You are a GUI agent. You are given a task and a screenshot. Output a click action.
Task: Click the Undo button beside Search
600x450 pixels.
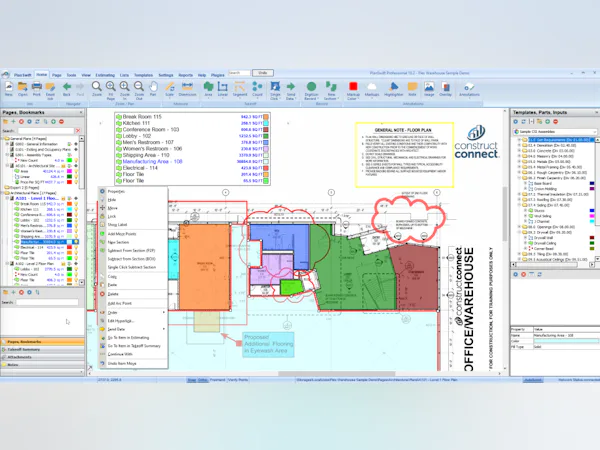coord(263,73)
